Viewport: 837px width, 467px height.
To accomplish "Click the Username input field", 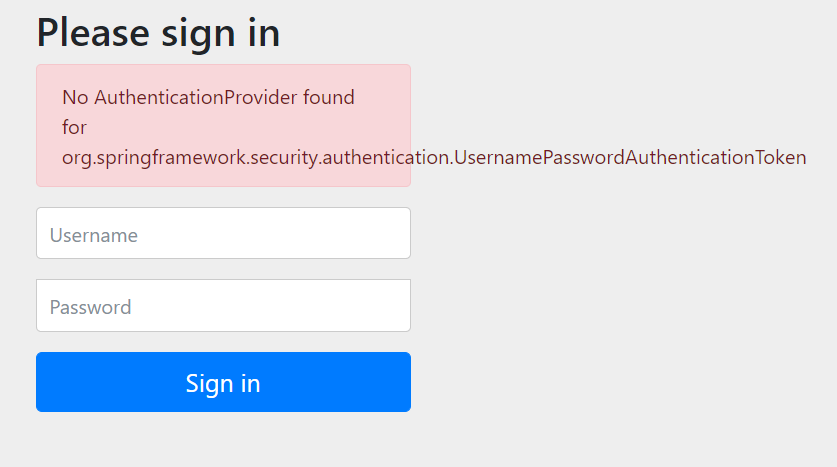I will (223, 233).
